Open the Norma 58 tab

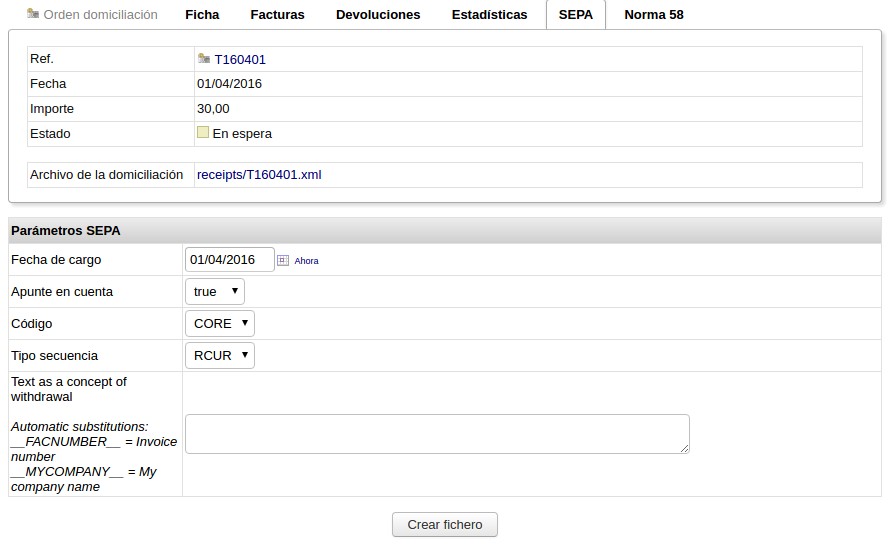[654, 15]
